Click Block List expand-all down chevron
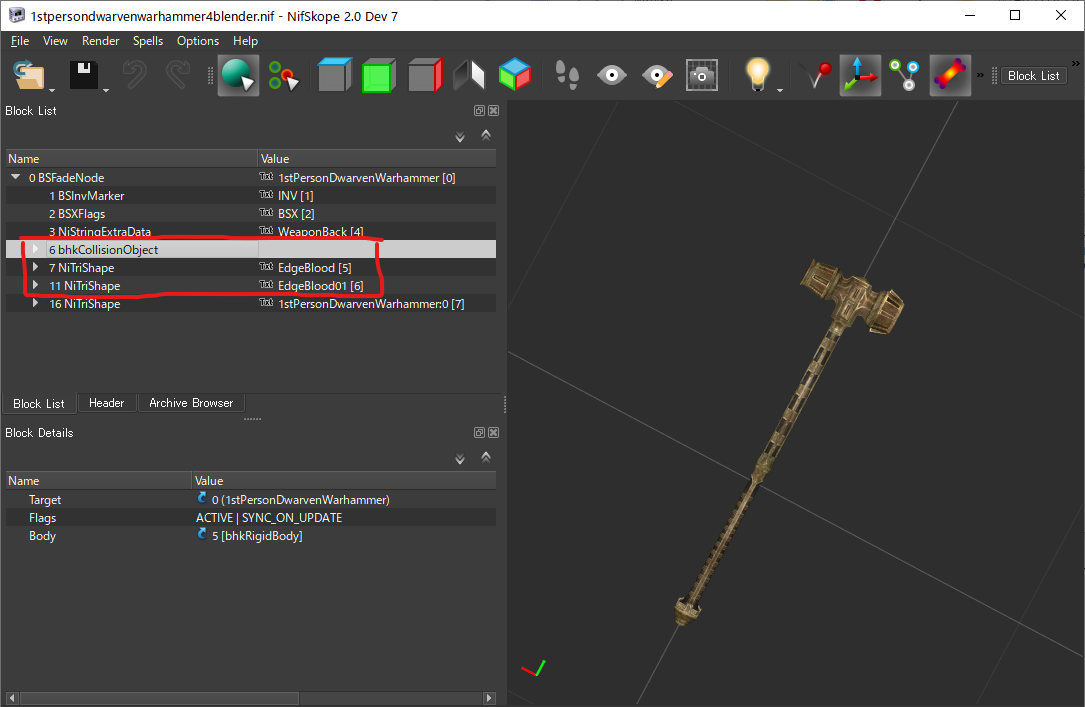1085x707 pixels. click(459, 137)
